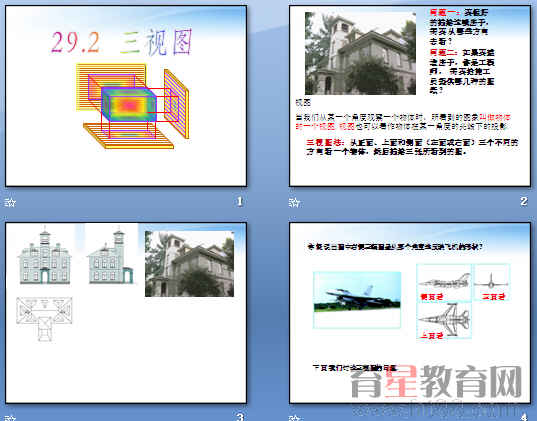Select slide 4 by its top question text
This screenshot has width=537, height=421.
click(397, 247)
